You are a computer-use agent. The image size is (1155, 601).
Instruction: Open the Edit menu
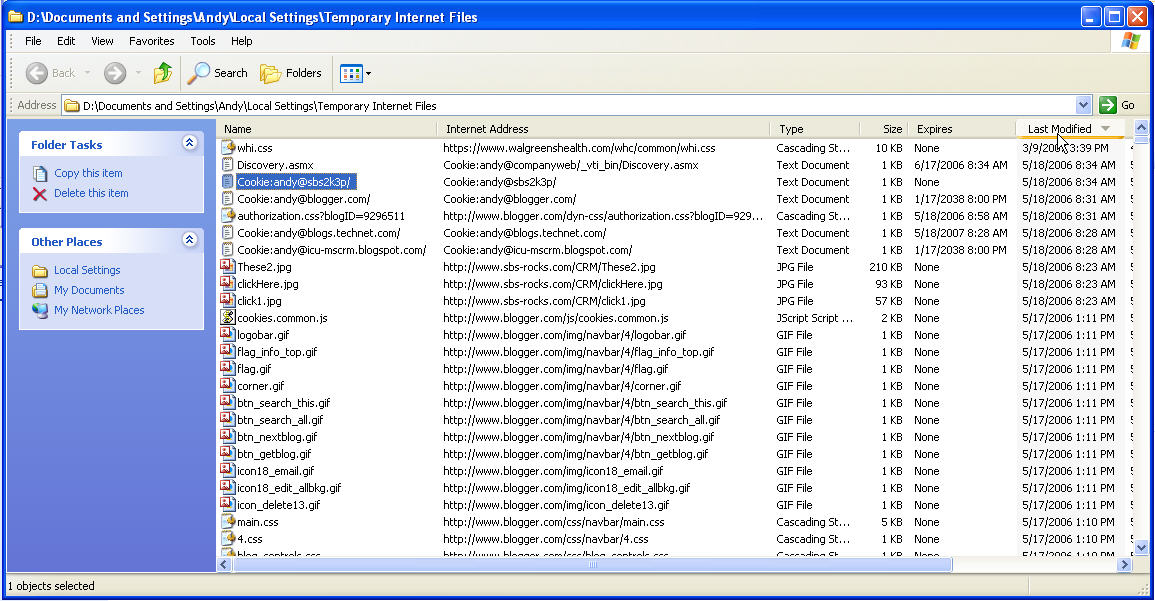[66, 41]
